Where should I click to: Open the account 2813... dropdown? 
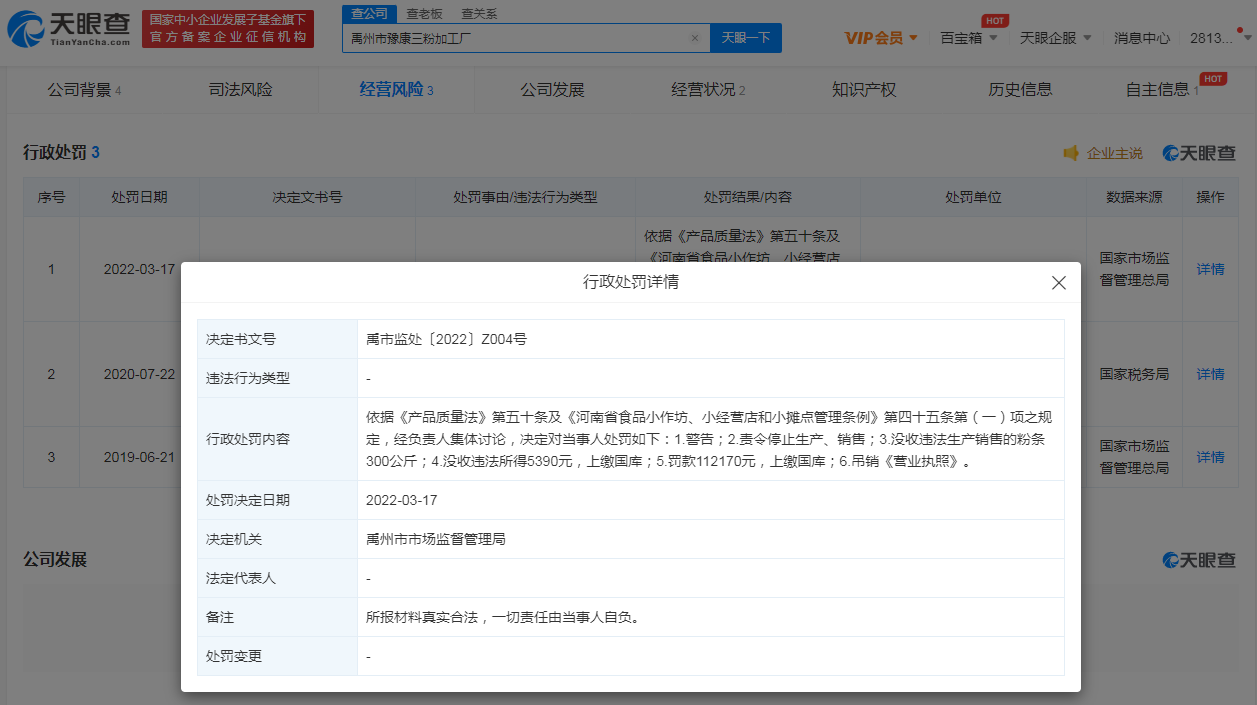1218,38
